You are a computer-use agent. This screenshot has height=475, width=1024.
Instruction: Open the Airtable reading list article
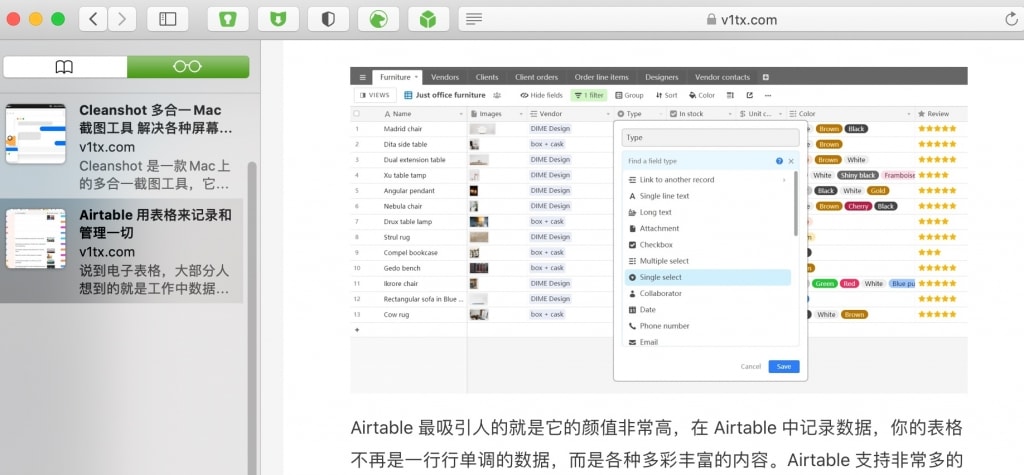[121, 251]
